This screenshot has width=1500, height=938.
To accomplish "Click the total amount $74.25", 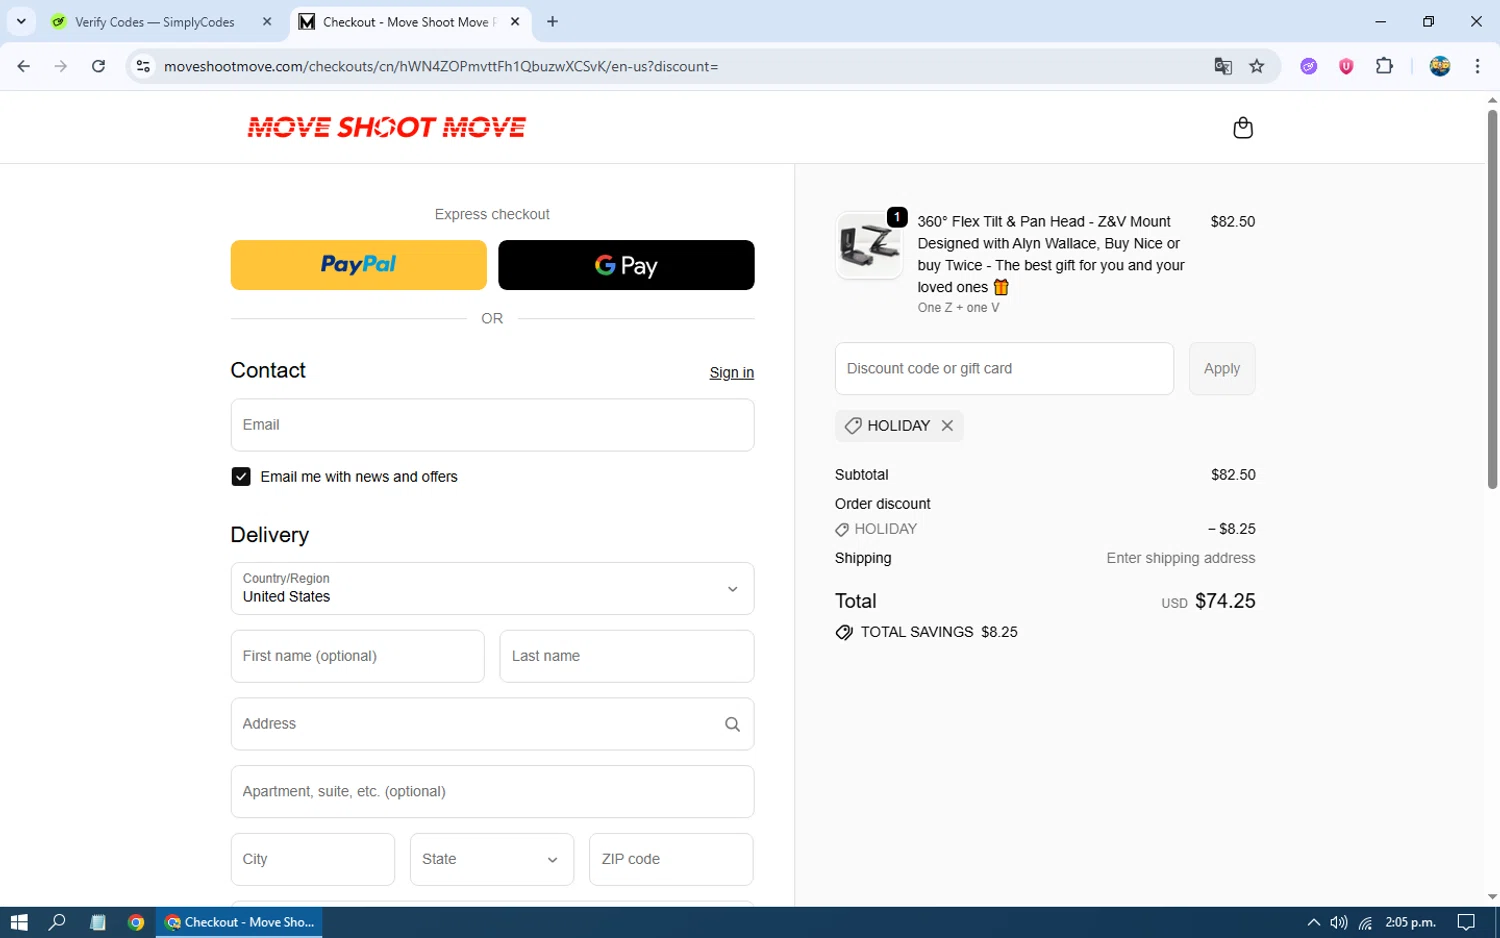I will pos(1225,601).
